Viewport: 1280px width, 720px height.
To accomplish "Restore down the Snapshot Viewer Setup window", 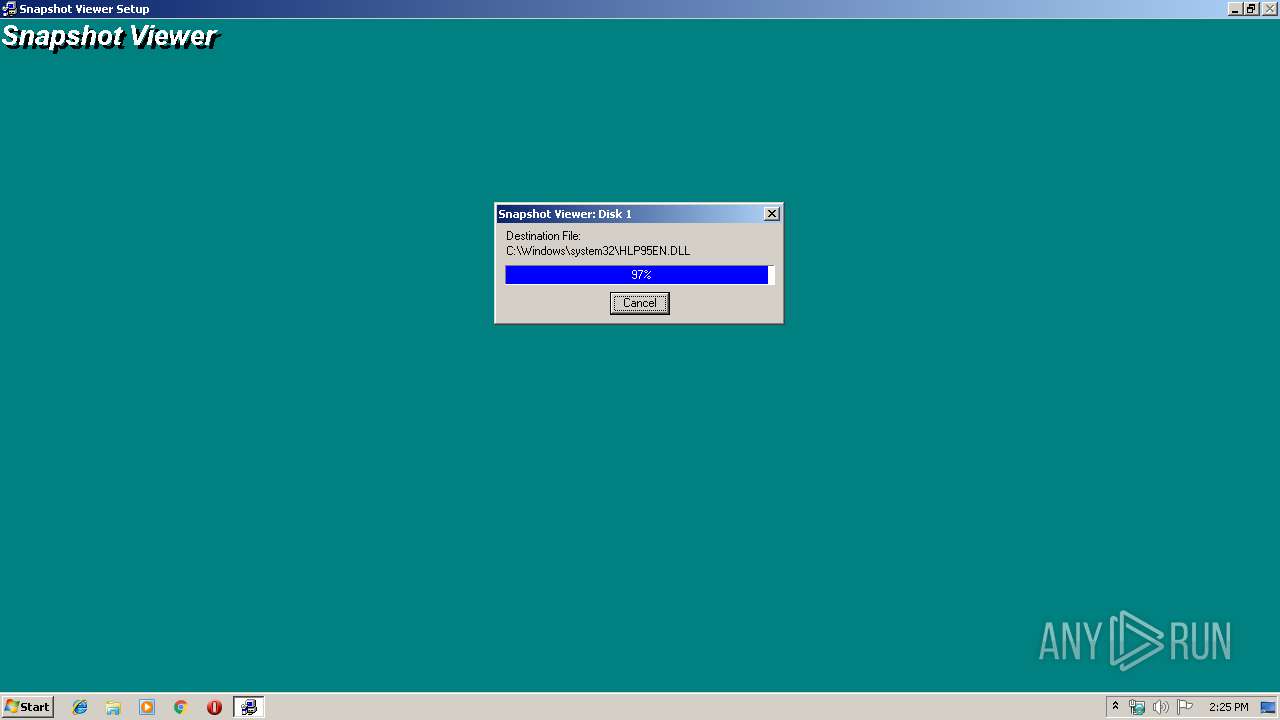I will (1250, 9).
